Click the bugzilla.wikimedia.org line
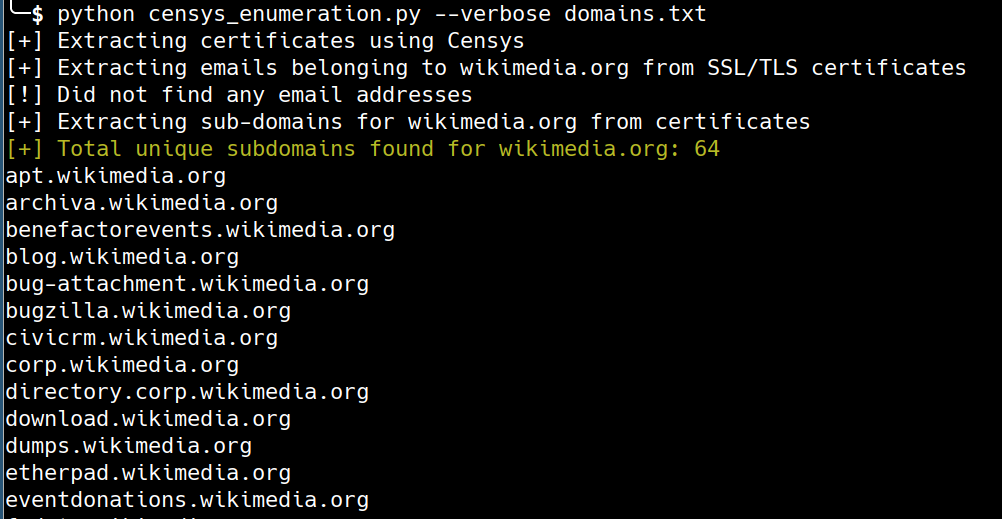This screenshot has width=1002, height=519. tap(148, 311)
